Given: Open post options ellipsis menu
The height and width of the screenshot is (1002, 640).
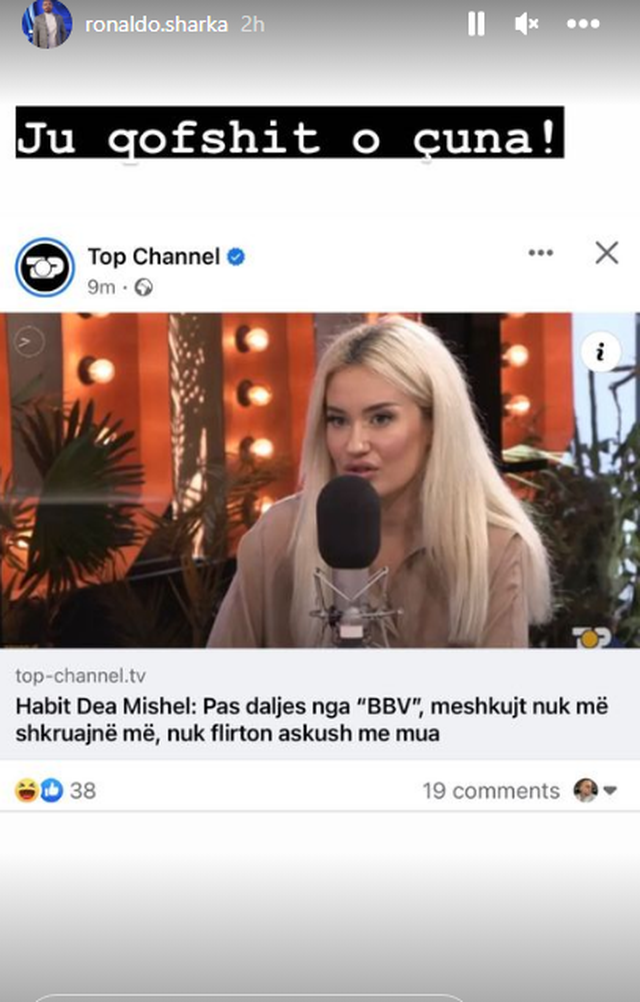Looking at the screenshot, I should pos(540,253).
